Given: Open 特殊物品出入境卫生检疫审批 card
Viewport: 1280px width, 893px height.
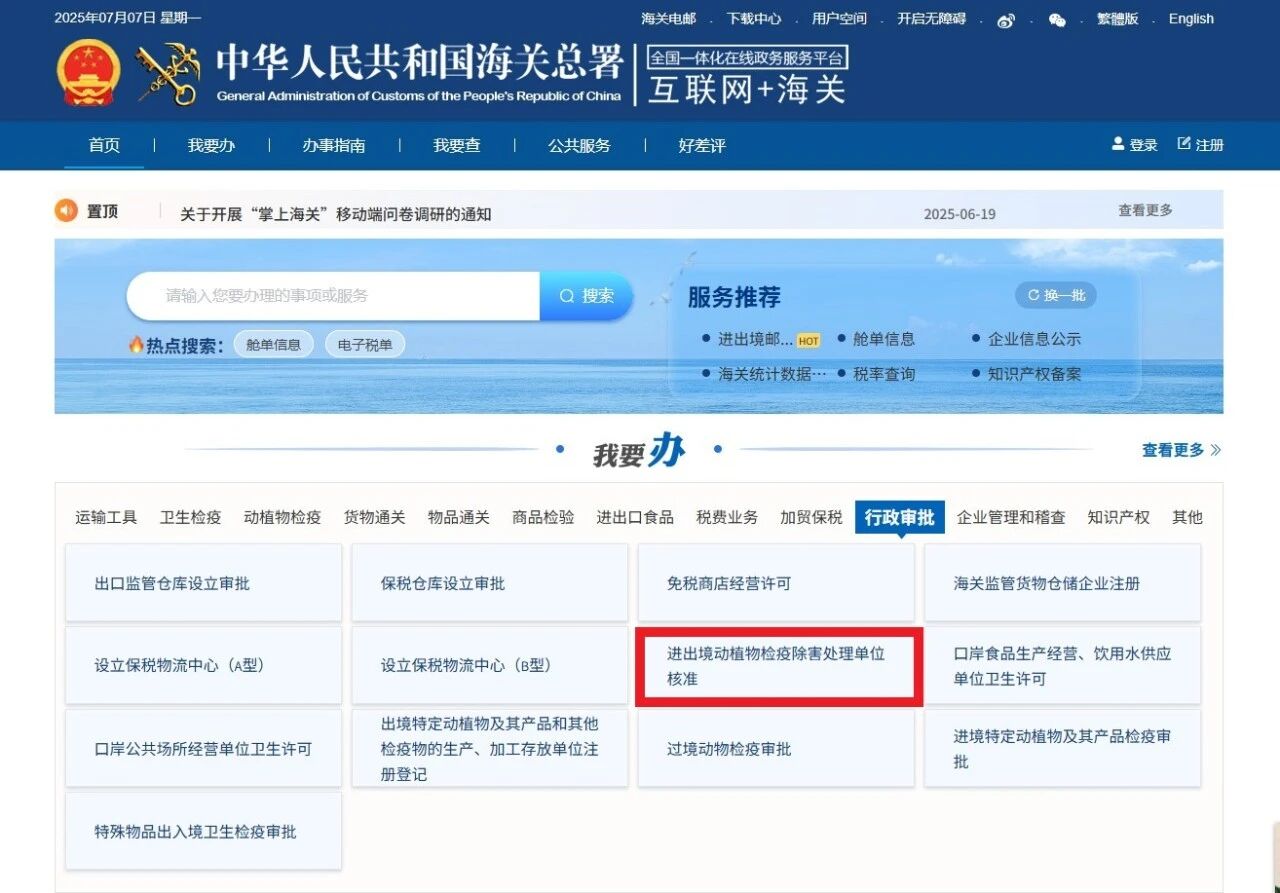Looking at the screenshot, I should tap(203, 832).
